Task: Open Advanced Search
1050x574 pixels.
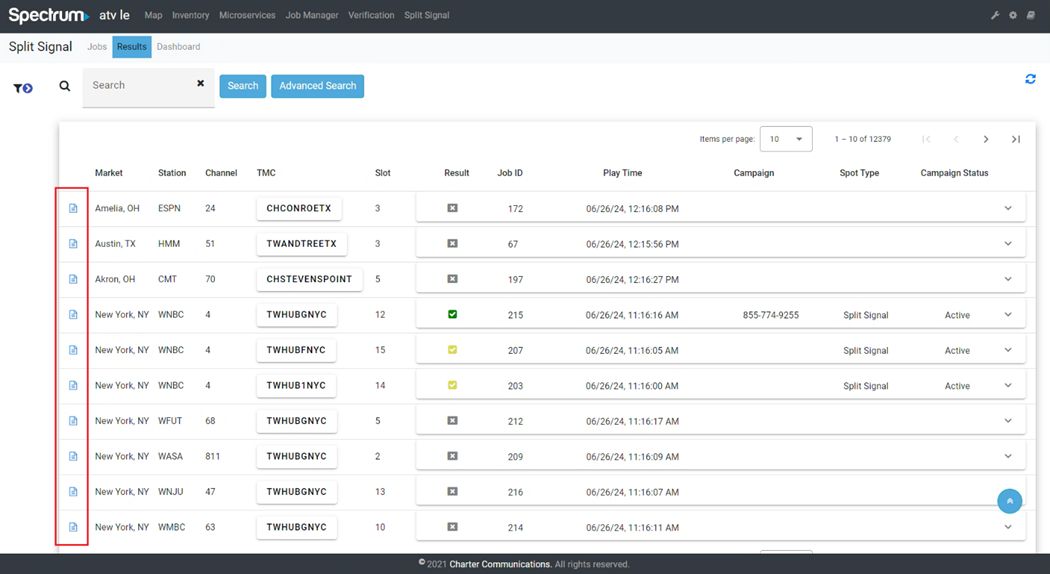Action: [x=317, y=86]
